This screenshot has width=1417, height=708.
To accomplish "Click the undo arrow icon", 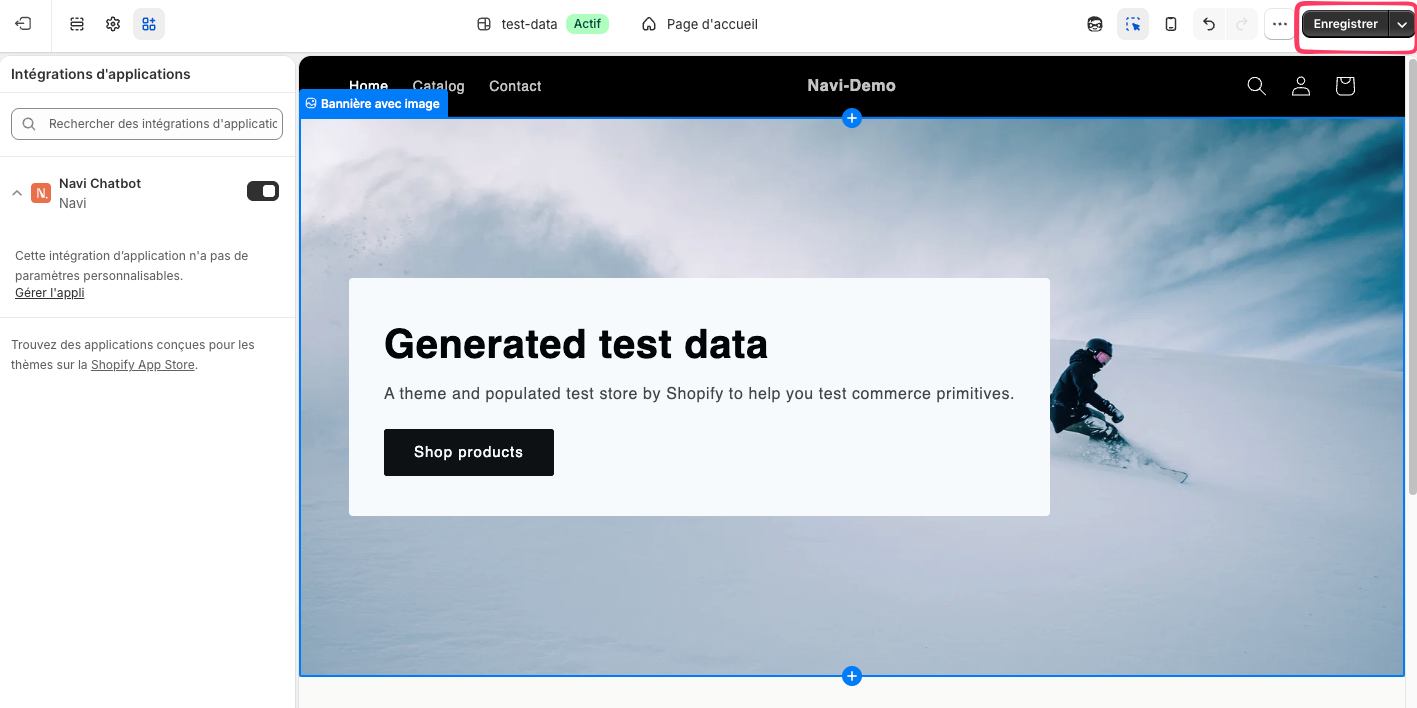I will pyautogui.click(x=1209, y=24).
